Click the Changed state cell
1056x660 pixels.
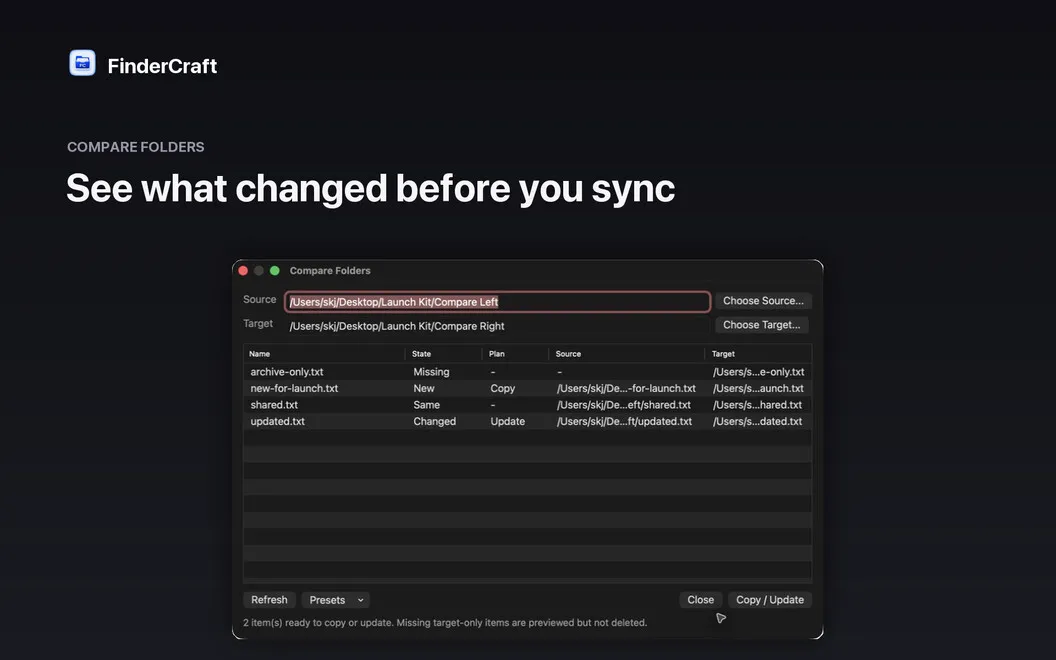tap(434, 421)
